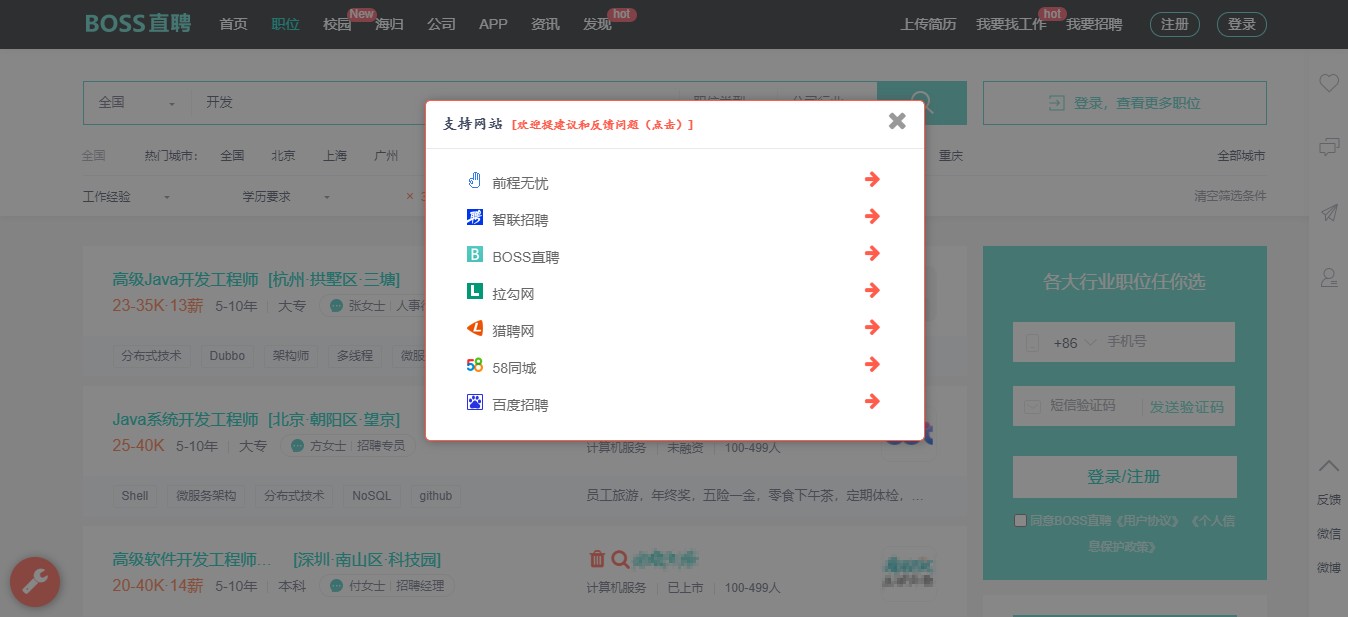Click the arrow next to 拉勾网
This screenshot has width=1348, height=617.
click(872, 290)
